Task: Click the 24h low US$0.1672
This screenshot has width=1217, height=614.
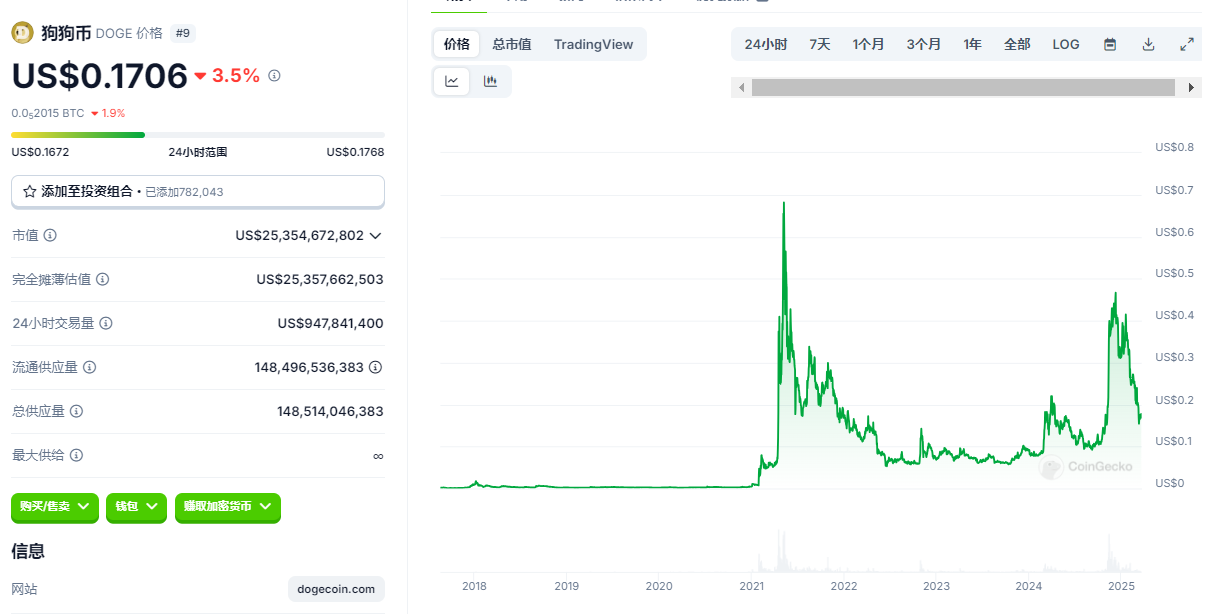Action: [40, 152]
